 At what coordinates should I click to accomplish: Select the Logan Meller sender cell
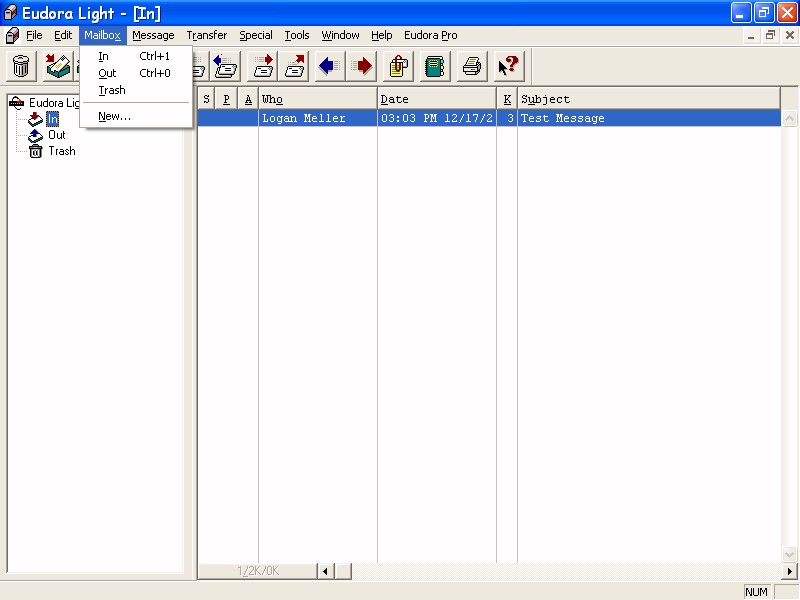[x=318, y=118]
